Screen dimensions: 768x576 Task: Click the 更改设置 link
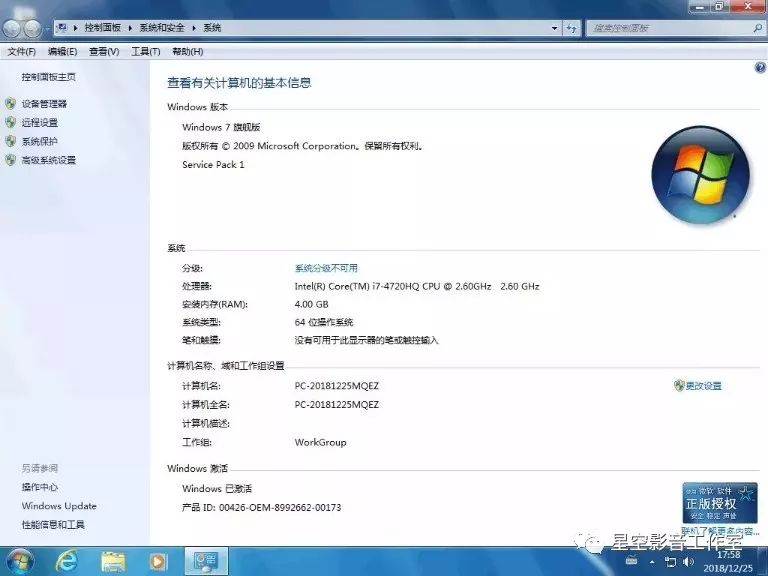click(x=703, y=385)
